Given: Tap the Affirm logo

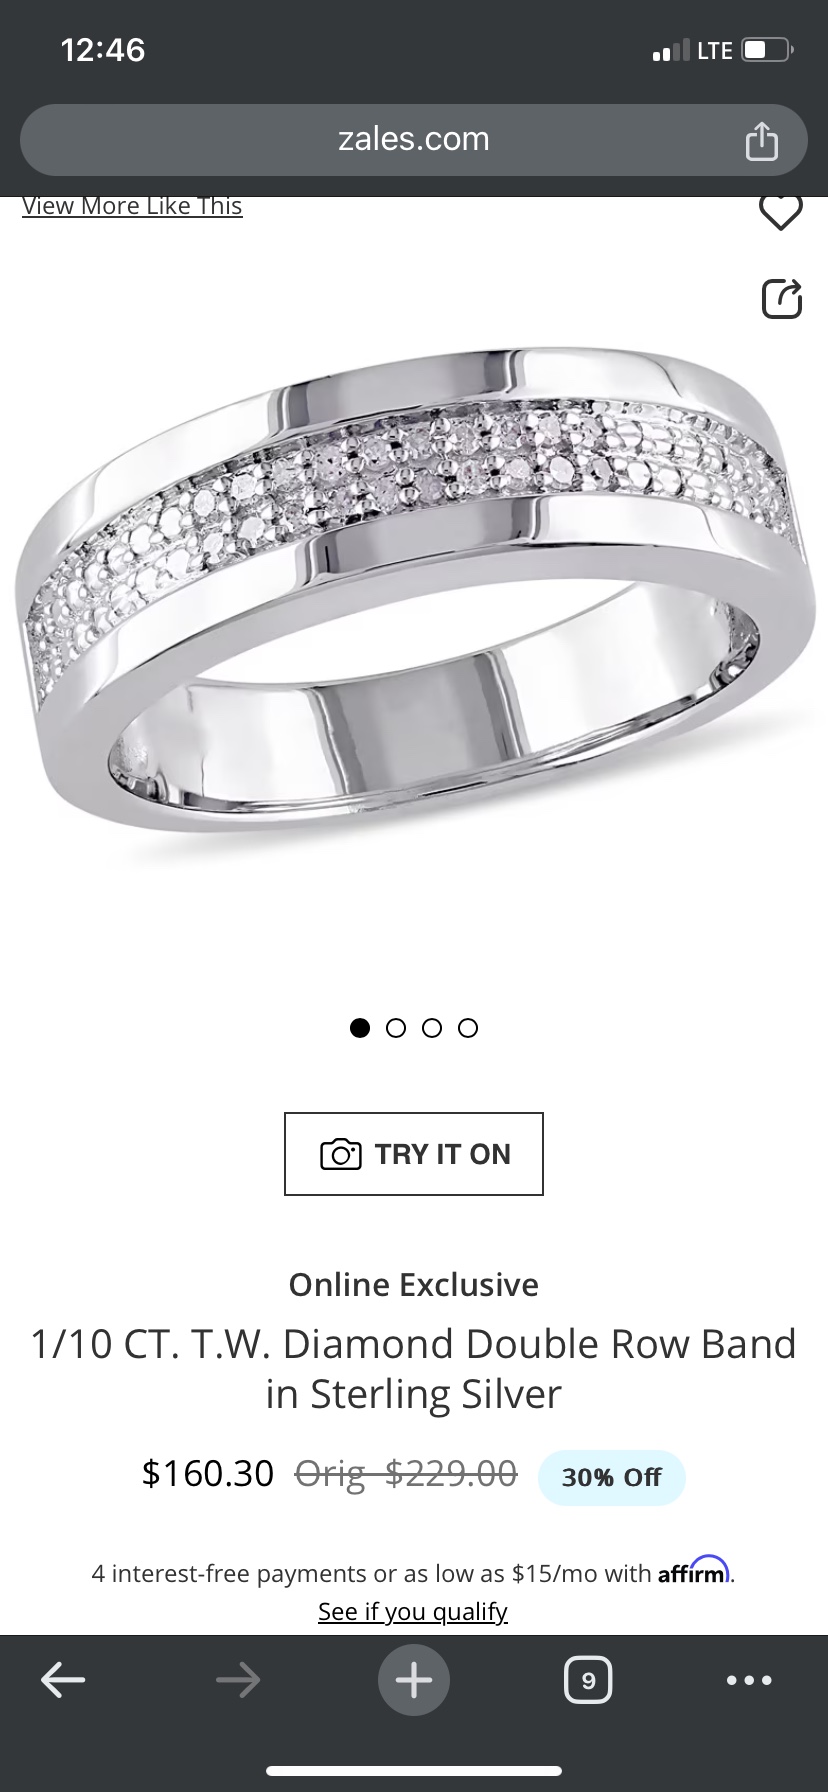Looking at the screenshot, I should click(695, 1570).
